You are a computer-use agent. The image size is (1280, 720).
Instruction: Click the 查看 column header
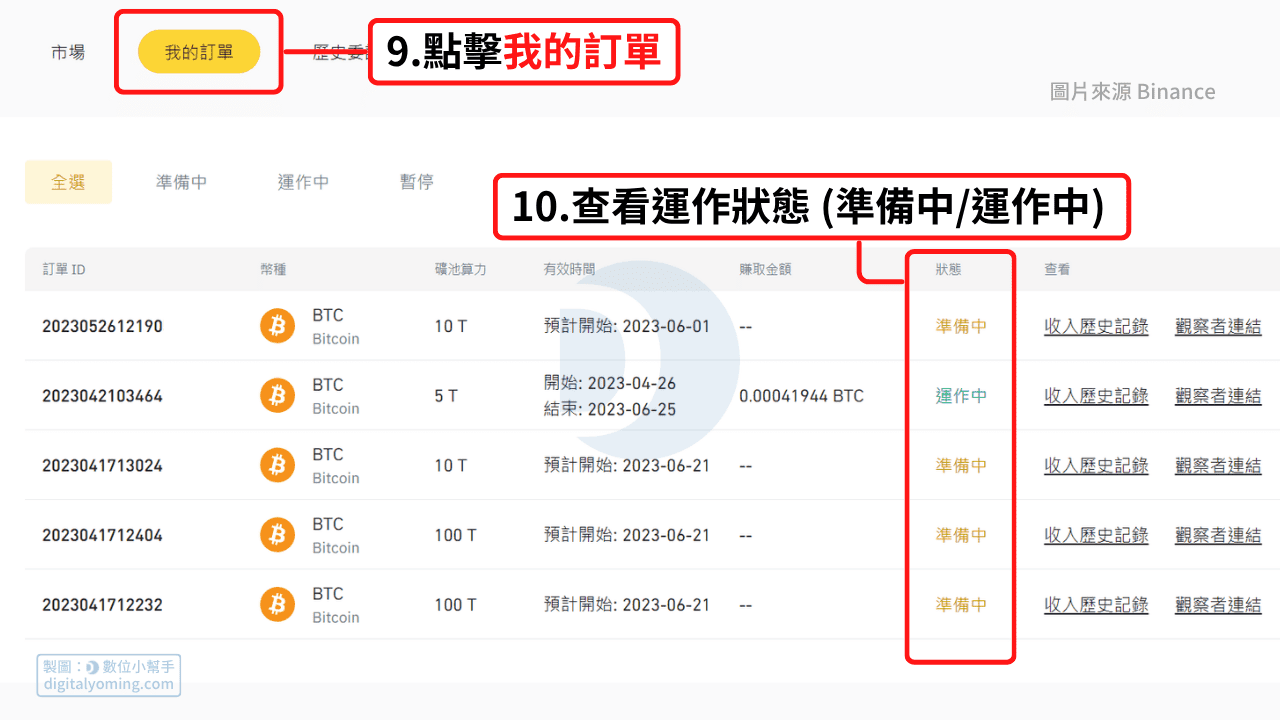click(x=1057, y=270)
